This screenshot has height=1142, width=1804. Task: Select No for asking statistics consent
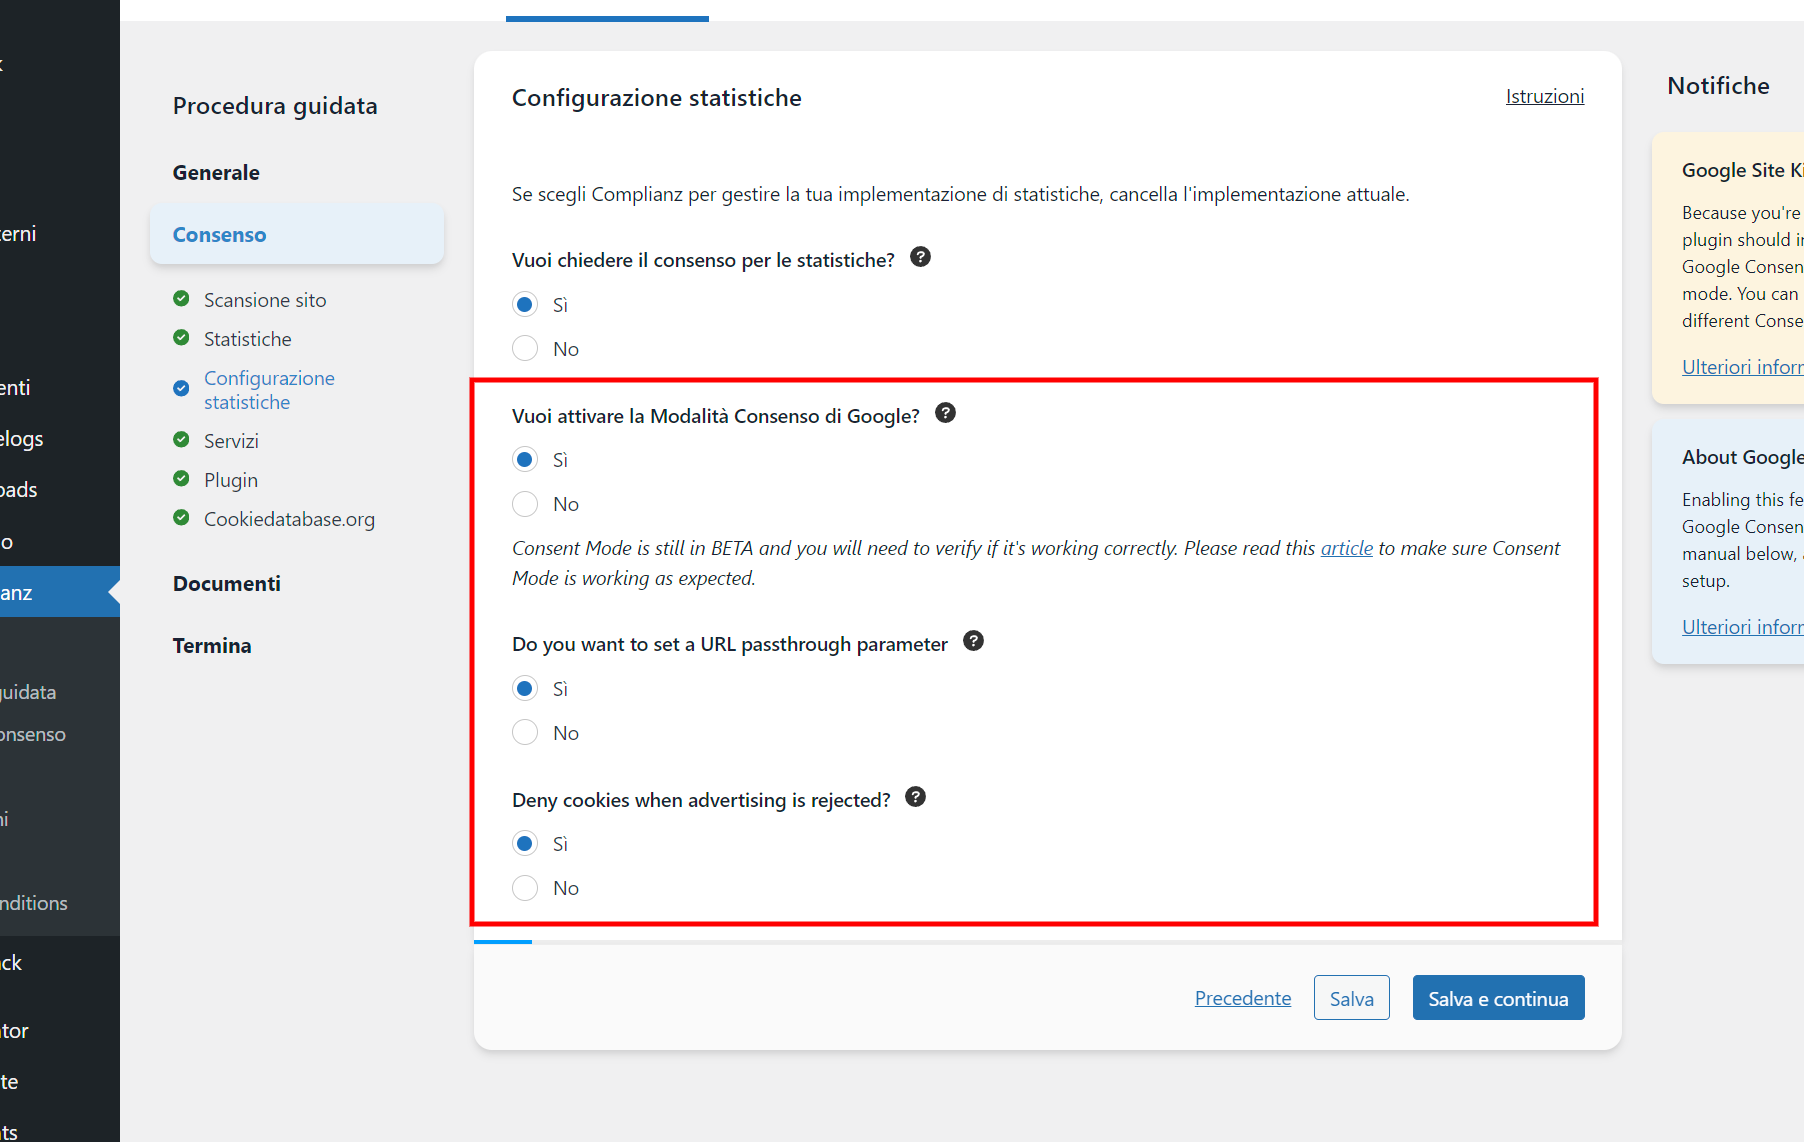[525, 348]
